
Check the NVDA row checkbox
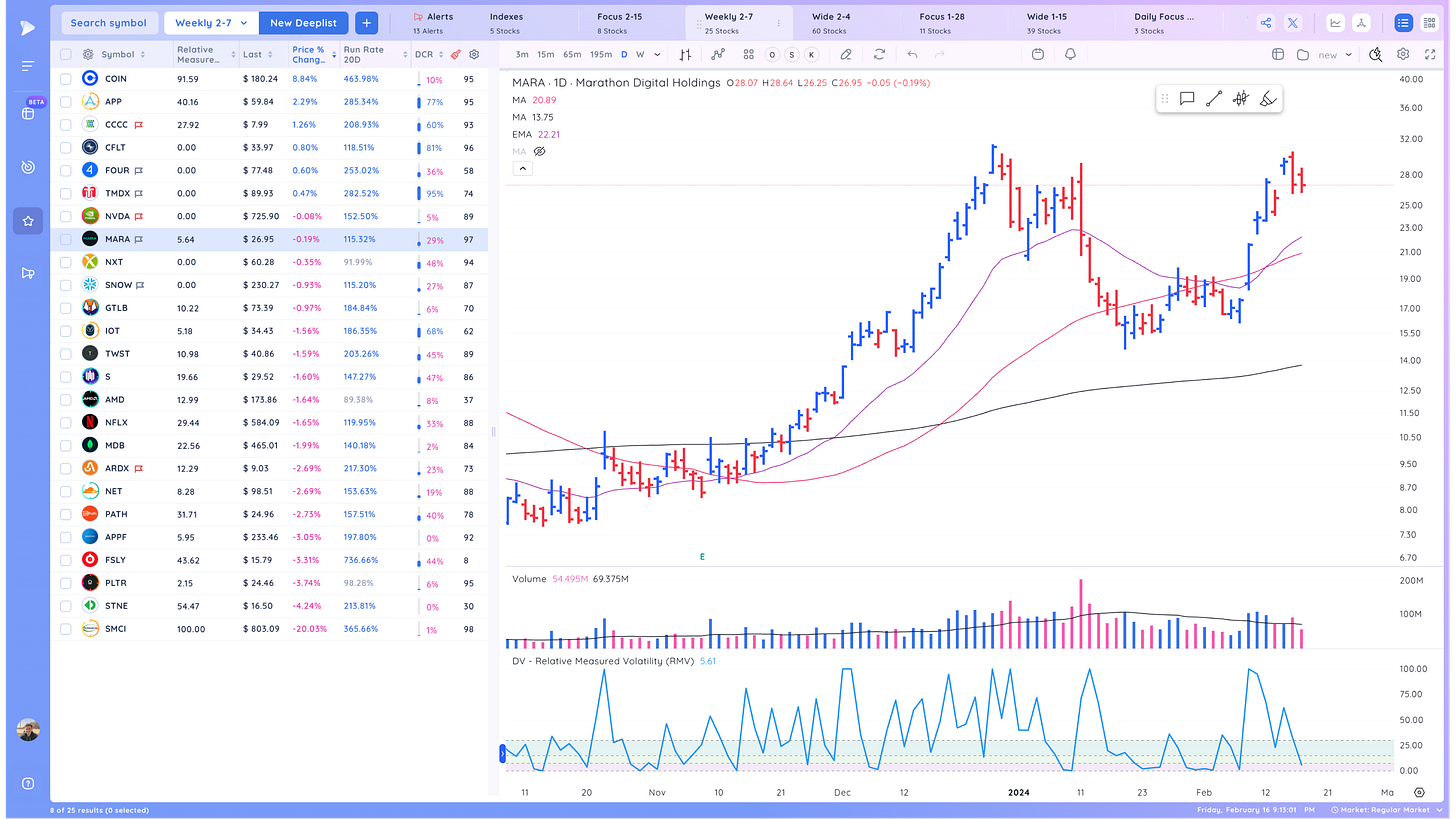pyautogui.click(x=65, y=216)
